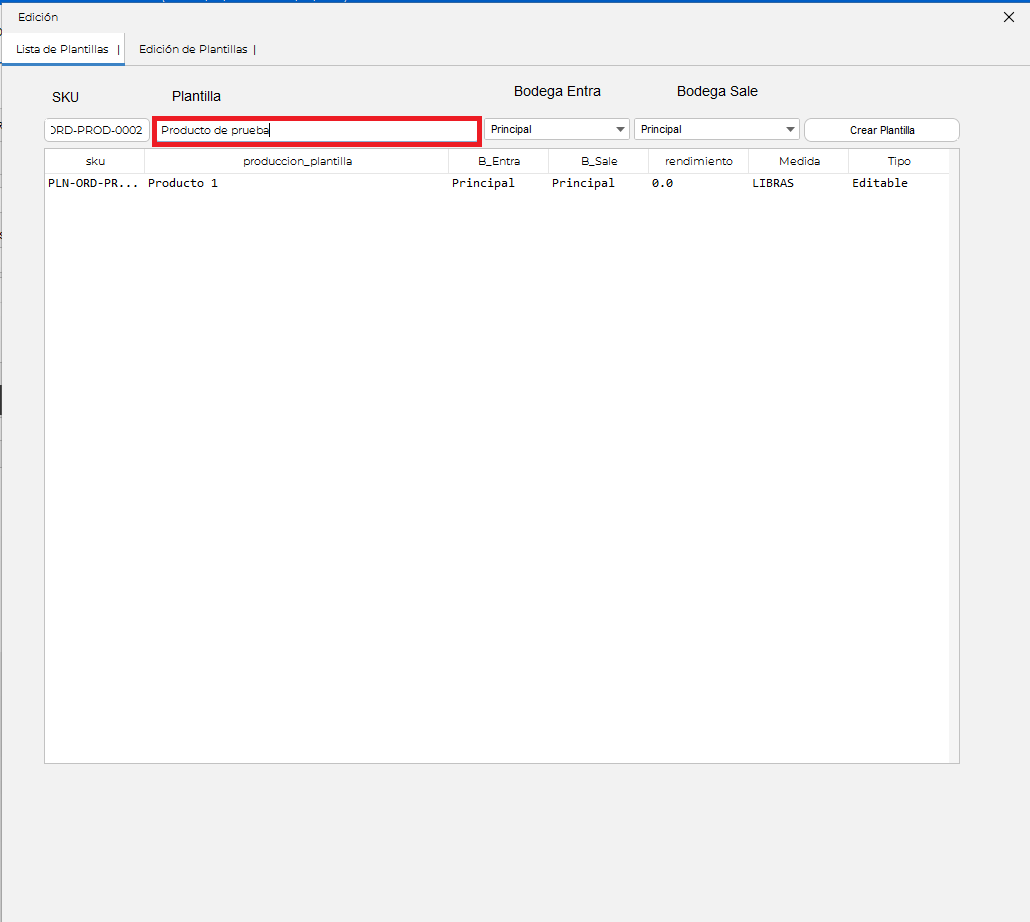Expand the Bodega Entra dropdown arrow
This screenshot has width=1030, height=922.
[620, 129]
